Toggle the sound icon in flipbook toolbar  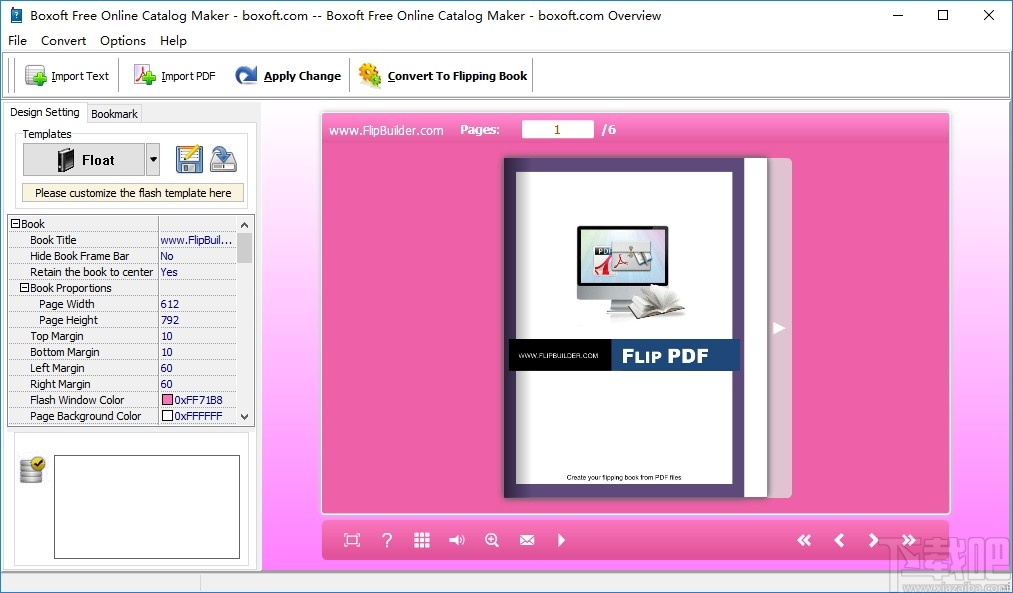(456, 540)
